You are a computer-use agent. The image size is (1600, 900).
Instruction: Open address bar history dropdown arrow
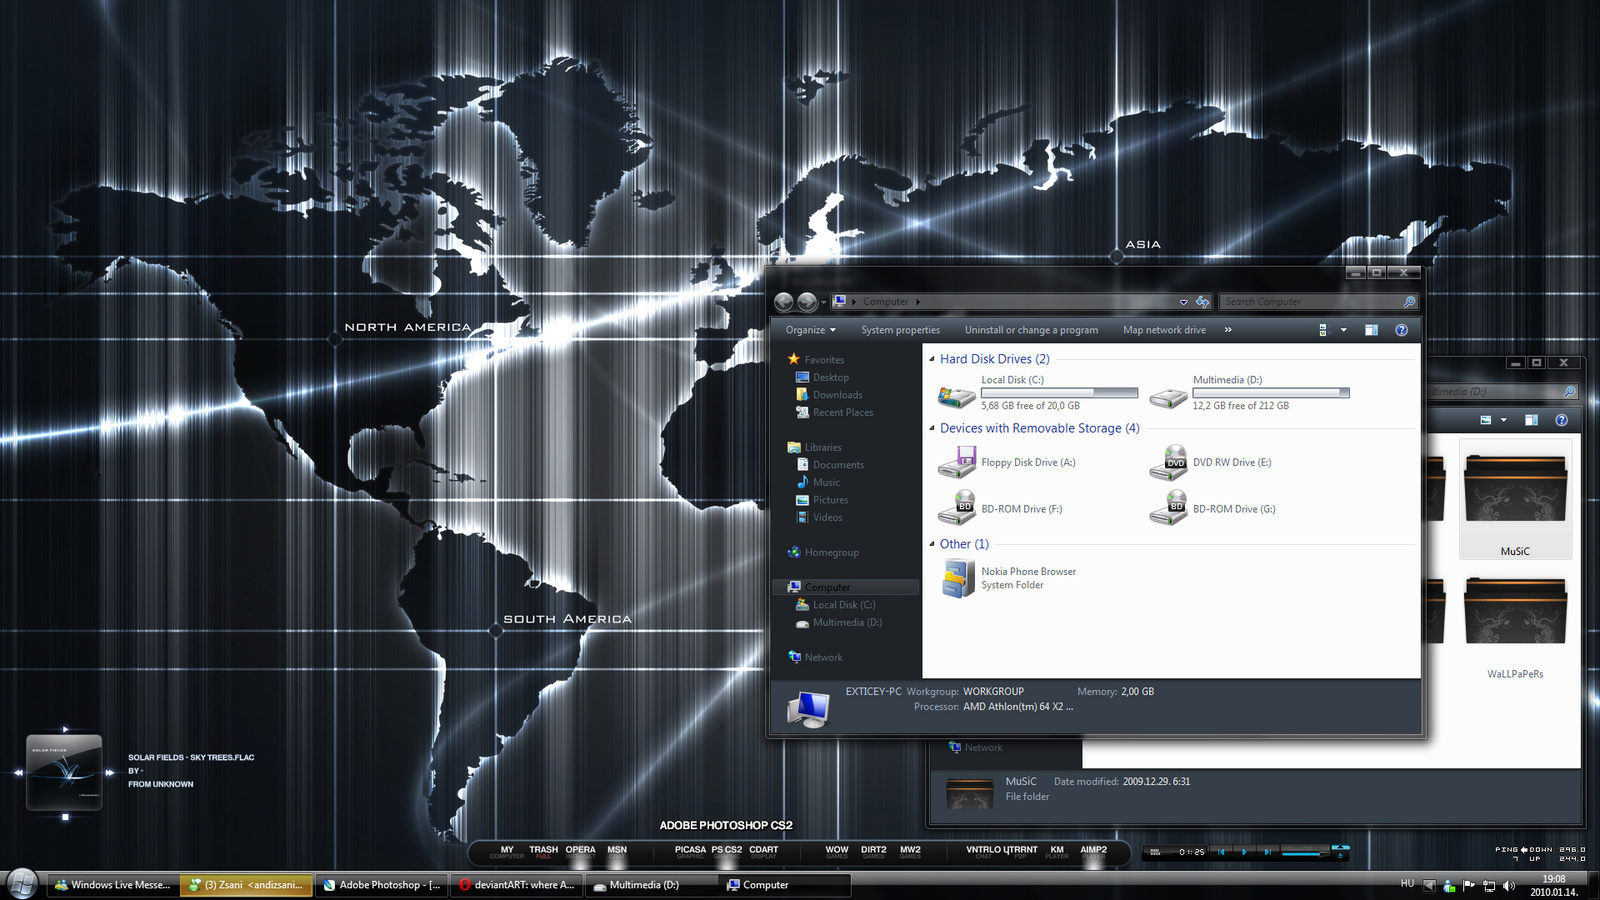pos(1184,302)
